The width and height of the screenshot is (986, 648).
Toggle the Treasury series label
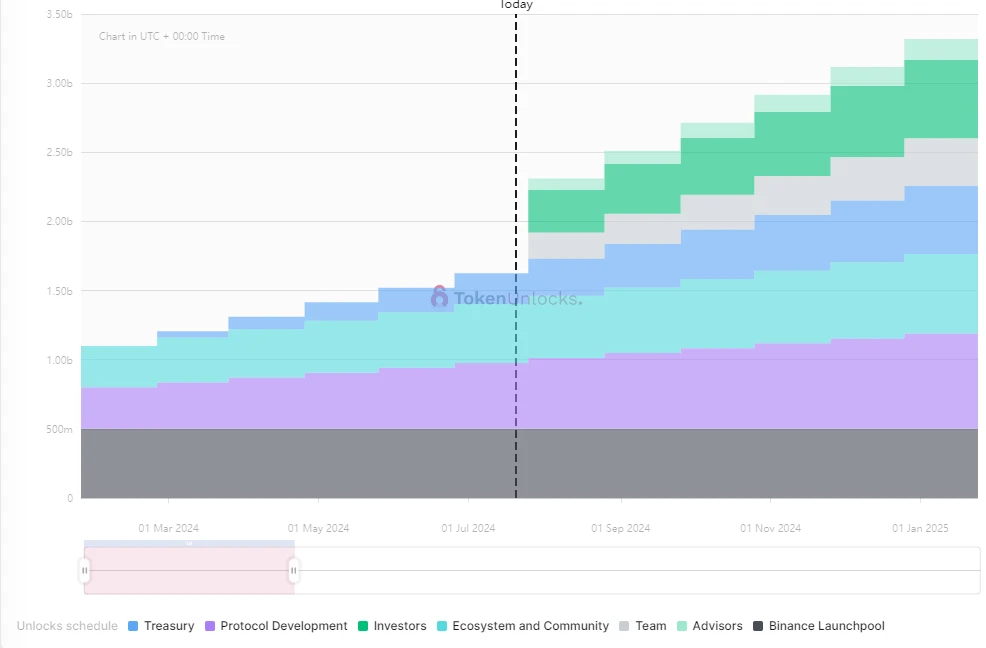tap(169, 626)
